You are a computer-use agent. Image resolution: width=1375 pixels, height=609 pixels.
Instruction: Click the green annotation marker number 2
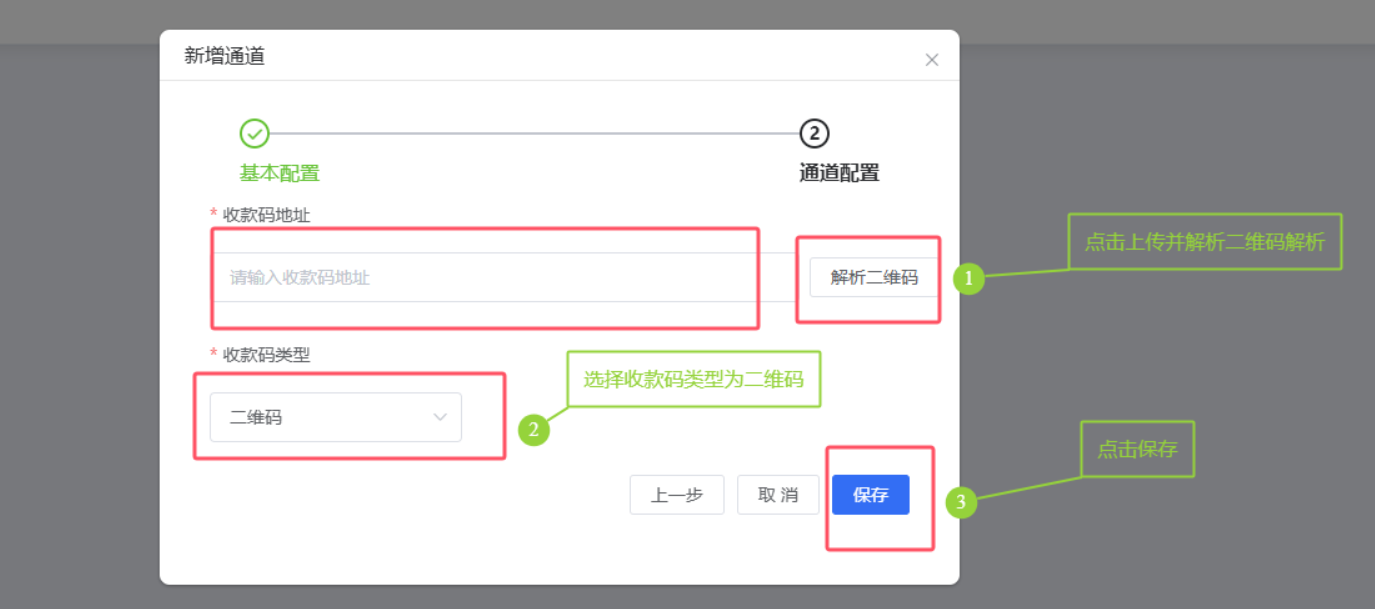tap(534, 430)
